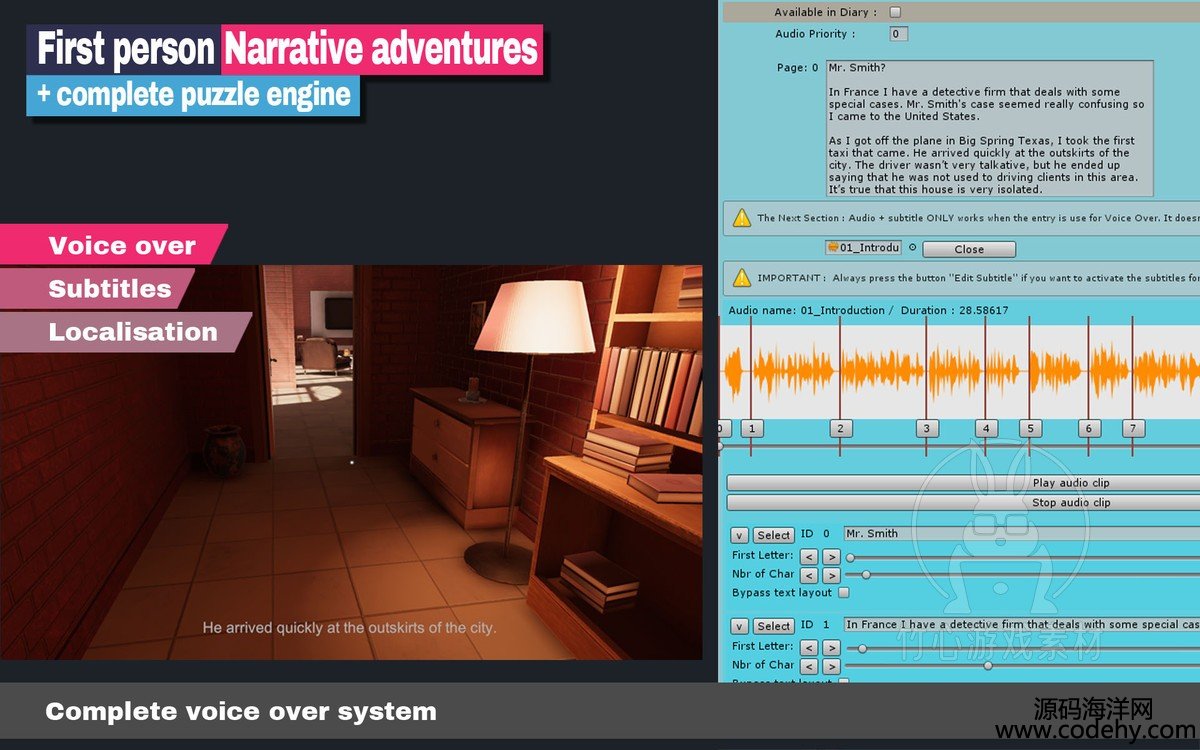Click the Audio Priority value field

tap(898, 34)
